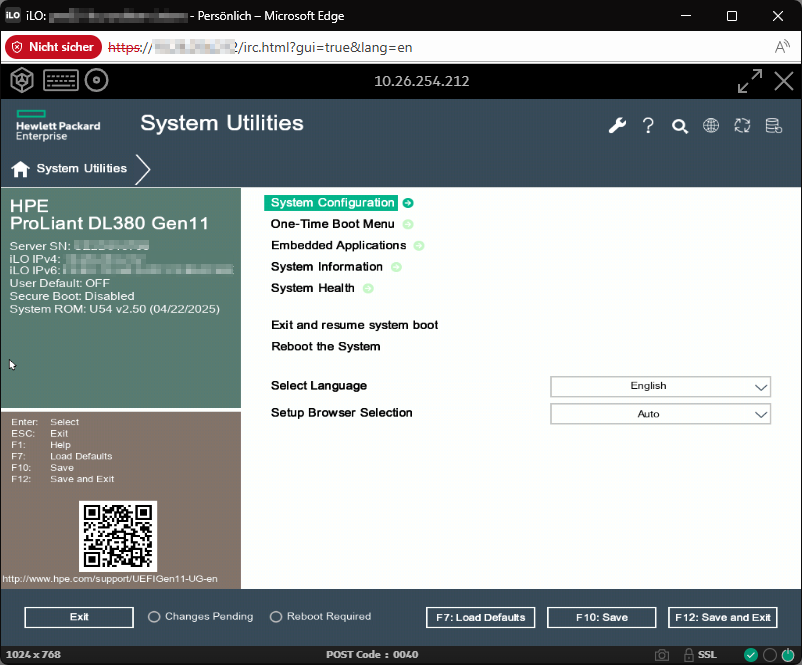
Task: Click F12: Save and Exit button
Action: tap(723, 617)
